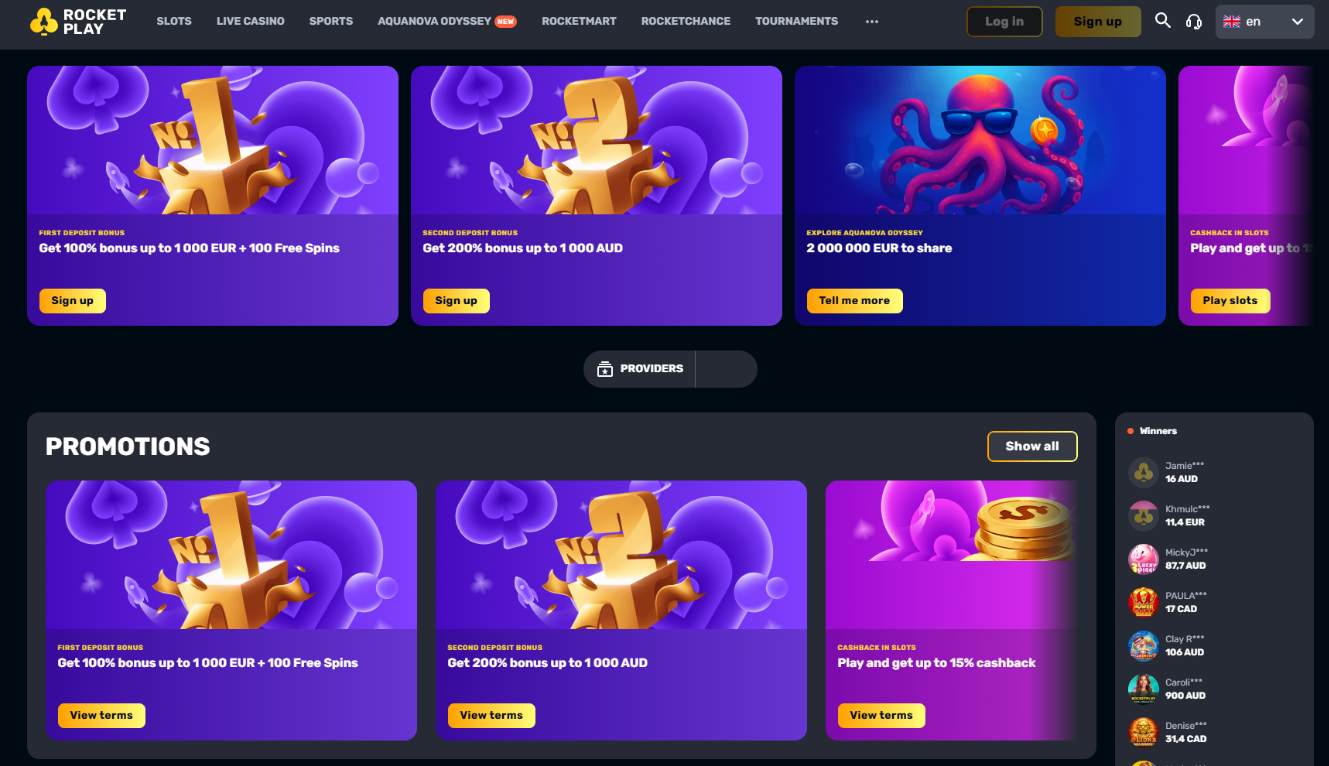1329x766 pixels.
Task: Open MickyJ*** winner game icon
Action: 1143,559
